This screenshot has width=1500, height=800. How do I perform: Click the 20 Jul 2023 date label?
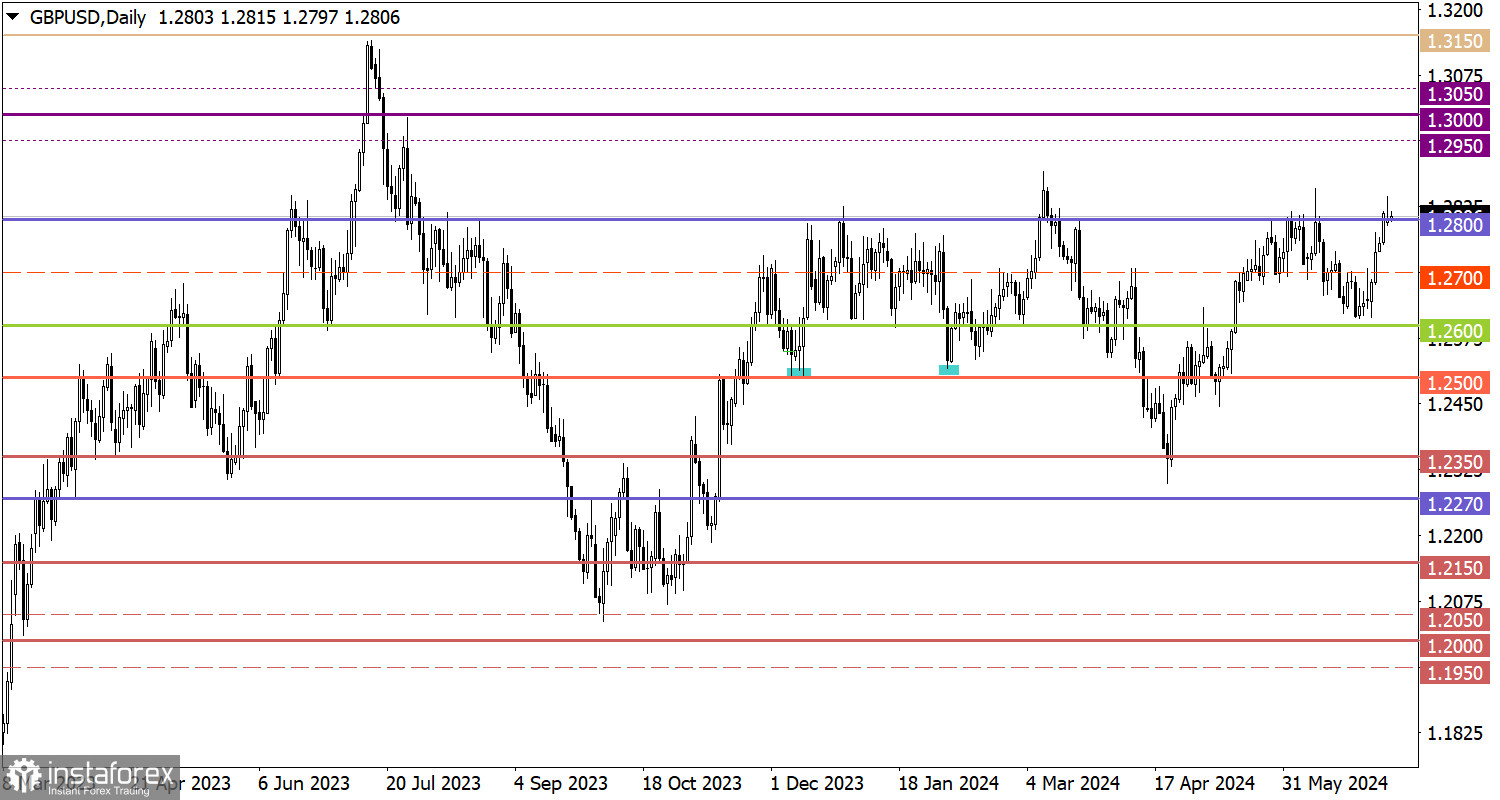click(434, 783)
